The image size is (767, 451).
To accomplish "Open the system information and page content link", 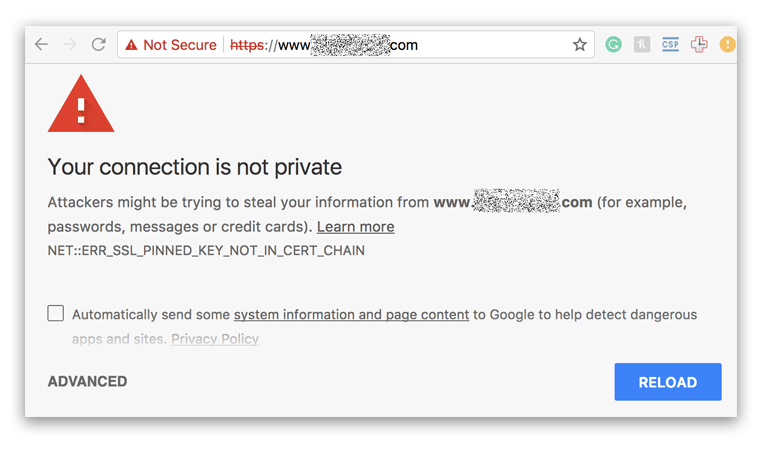I will (x=351, y=314).
